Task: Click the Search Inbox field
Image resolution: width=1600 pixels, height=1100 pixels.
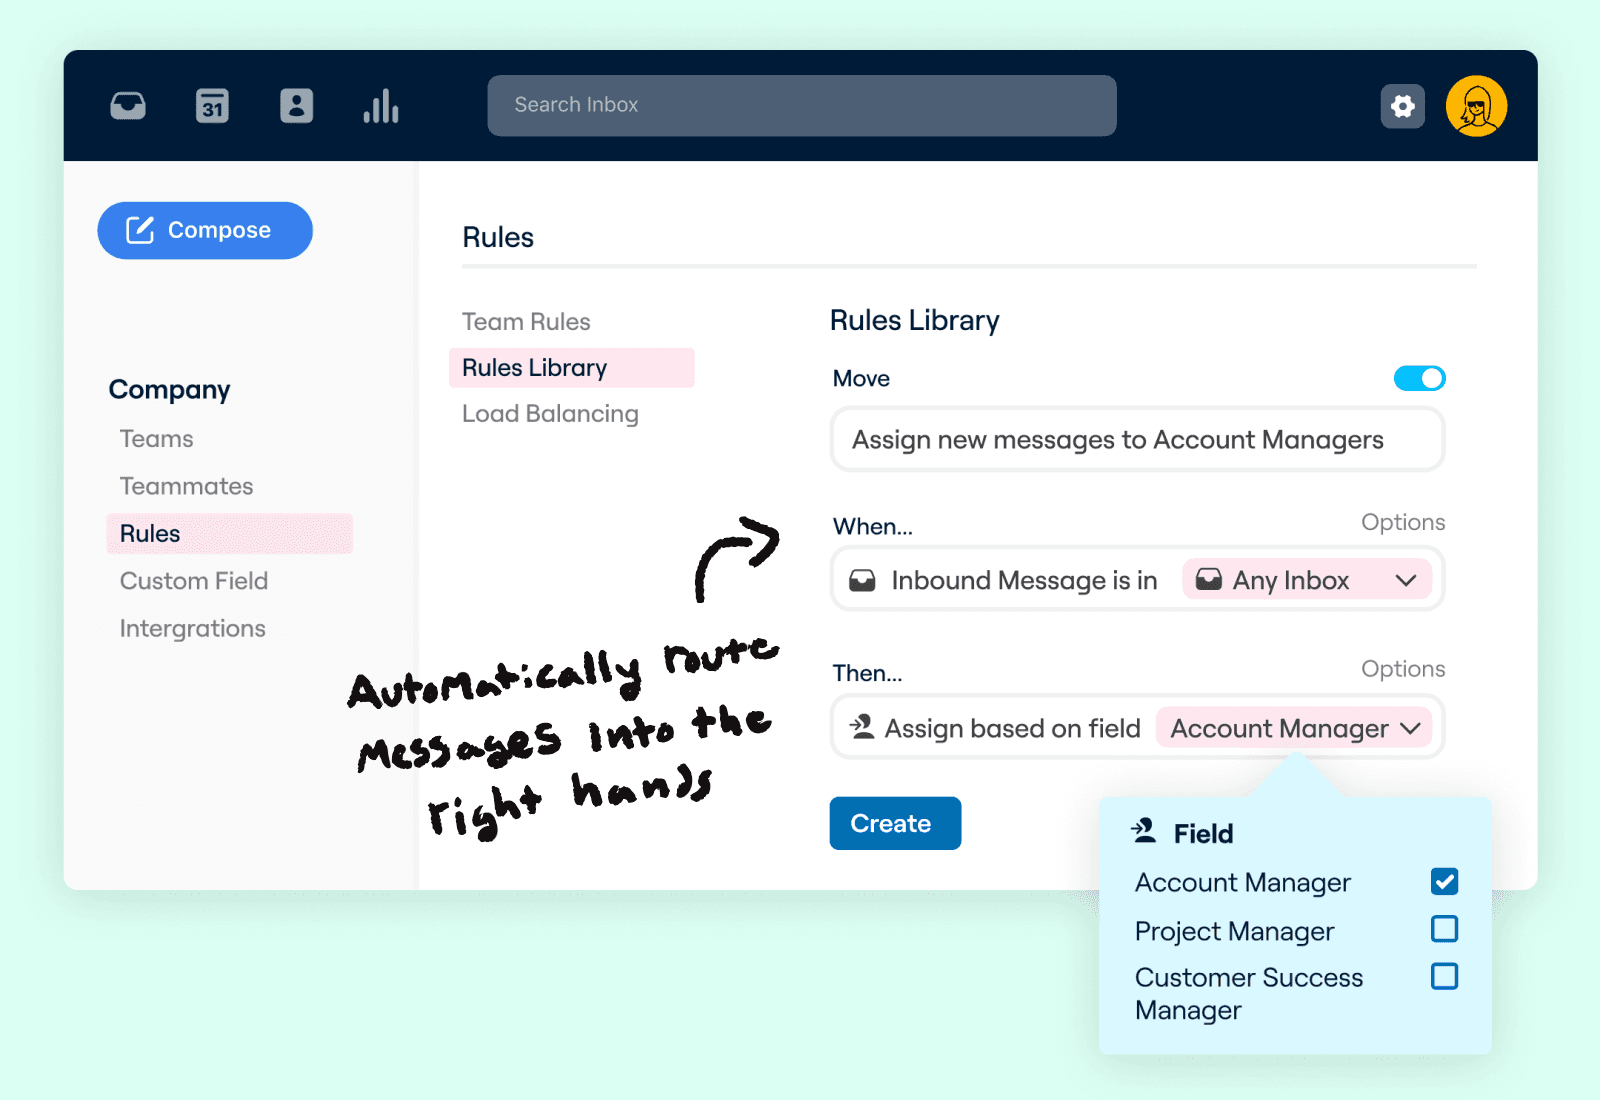Action: [802, 105]
